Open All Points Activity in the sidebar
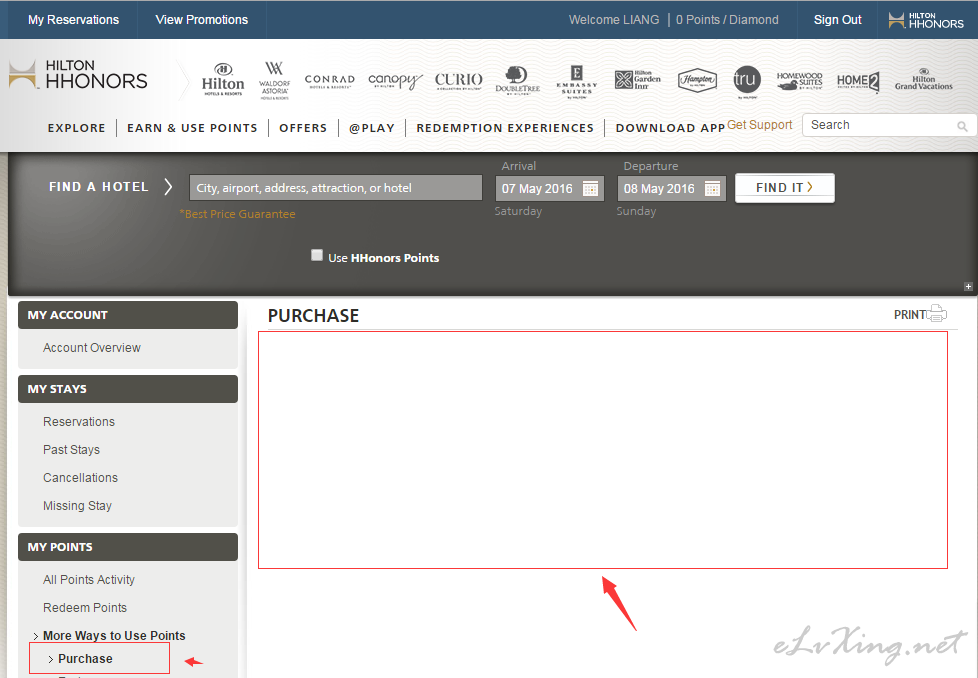 click(89, 579)
